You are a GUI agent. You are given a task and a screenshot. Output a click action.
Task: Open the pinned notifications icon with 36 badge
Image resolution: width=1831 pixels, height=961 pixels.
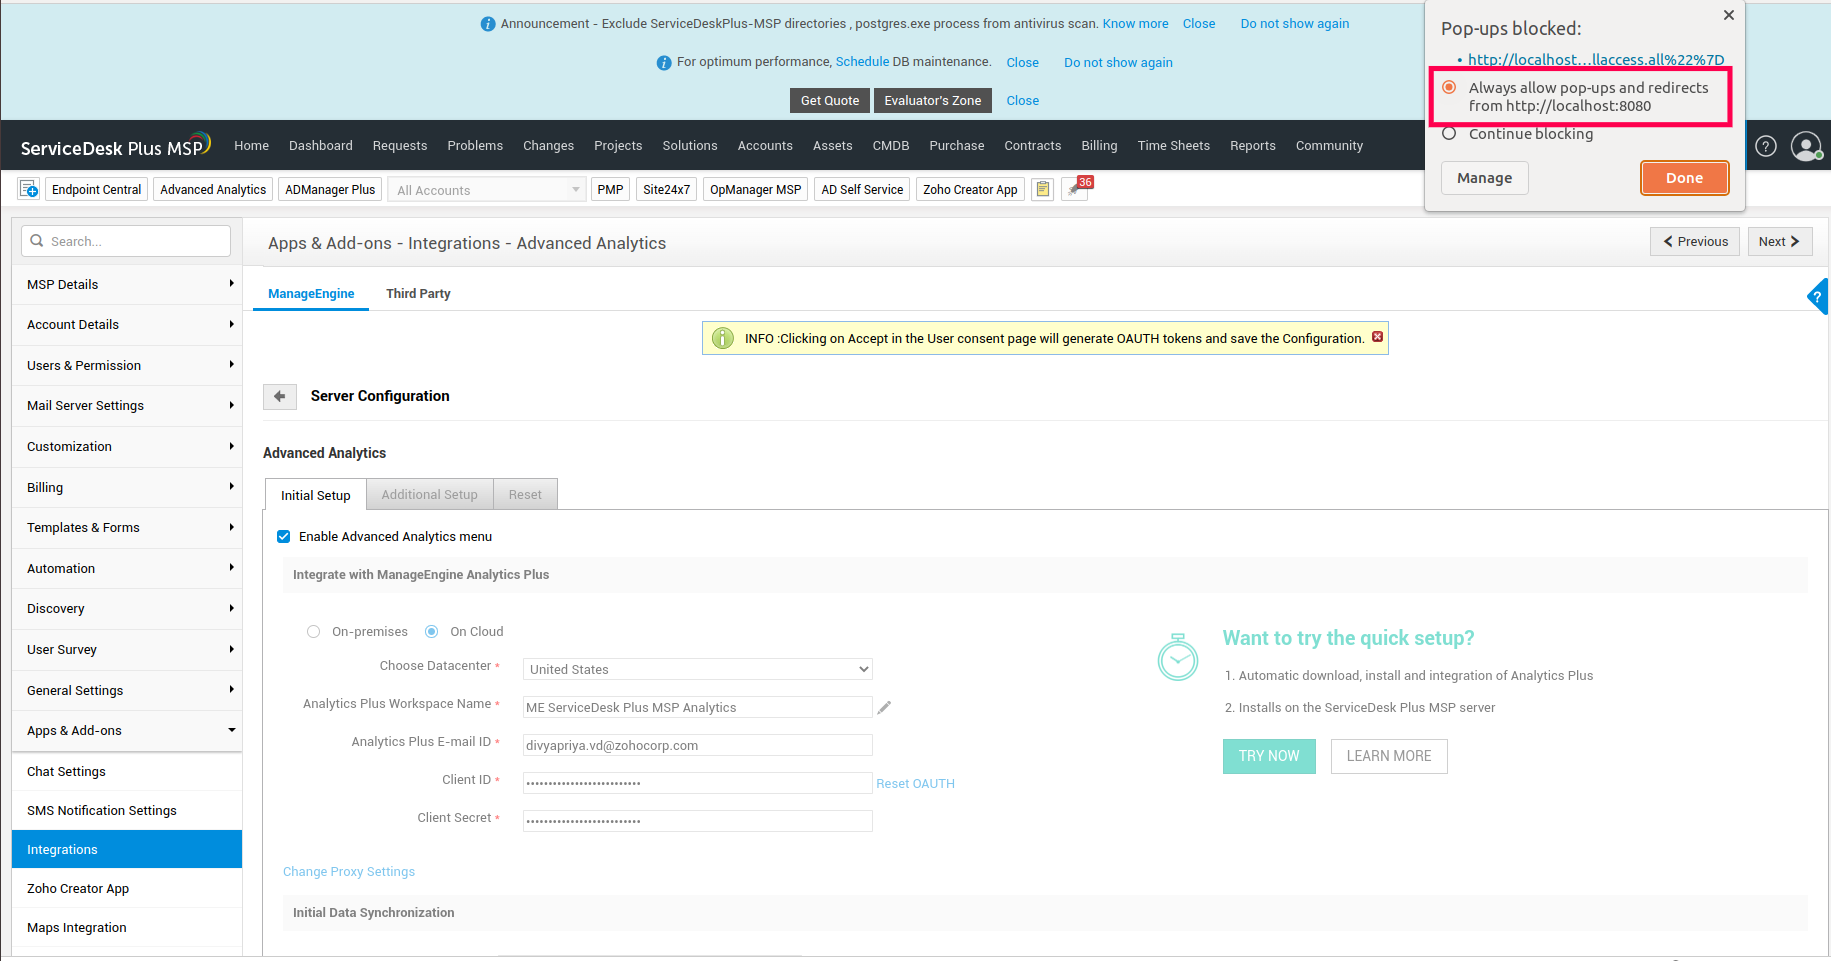coord(1077,188)
